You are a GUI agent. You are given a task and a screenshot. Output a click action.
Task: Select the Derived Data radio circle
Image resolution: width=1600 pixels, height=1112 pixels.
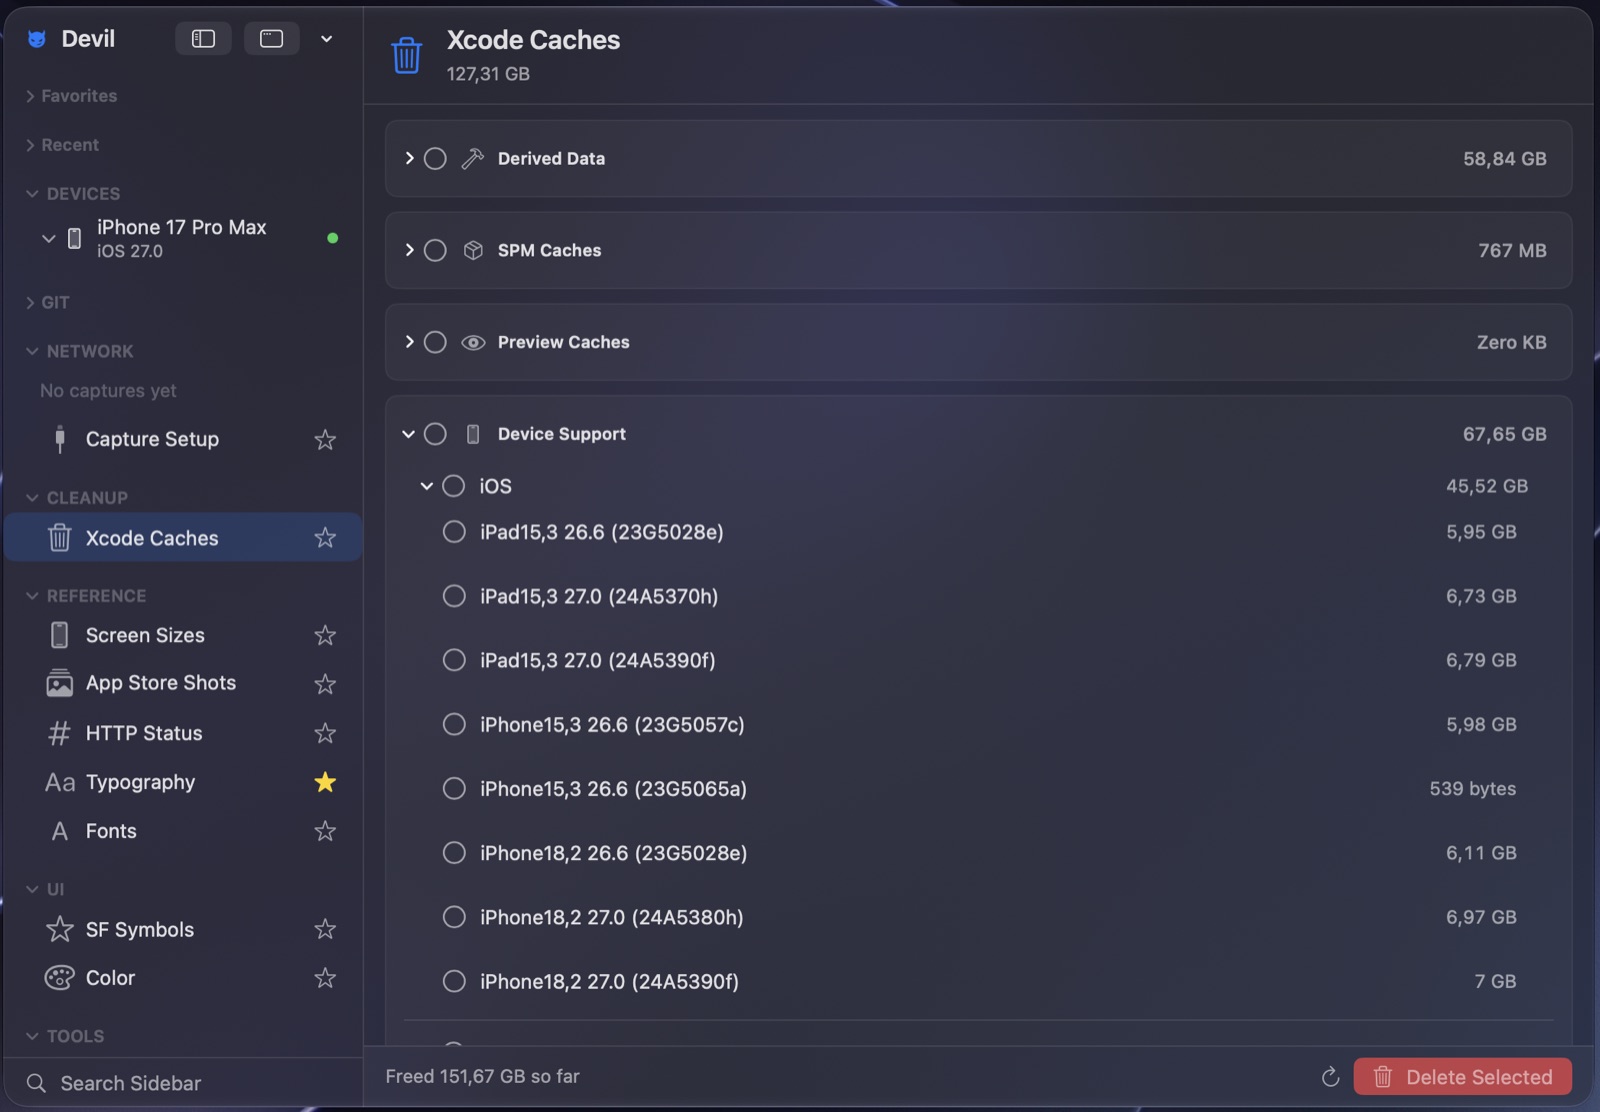coord(435,158)
